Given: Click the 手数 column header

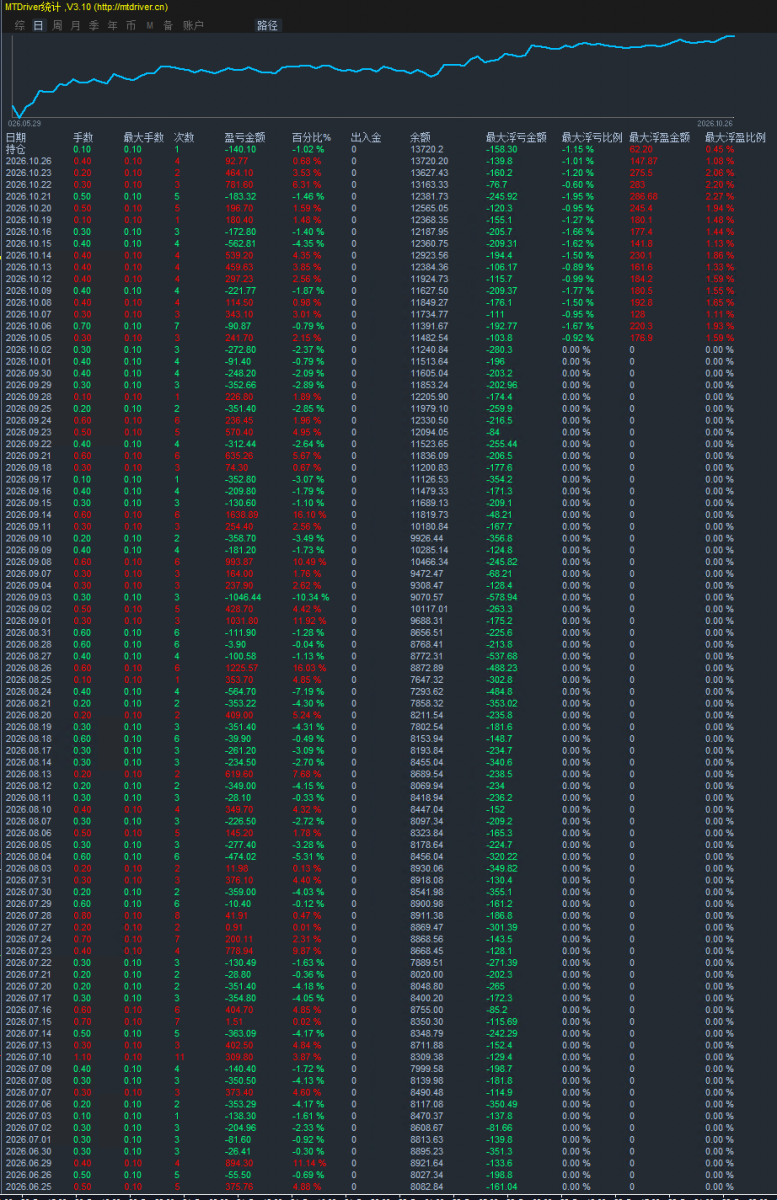Looking at the screenshot, I should [x=83, y=137].
